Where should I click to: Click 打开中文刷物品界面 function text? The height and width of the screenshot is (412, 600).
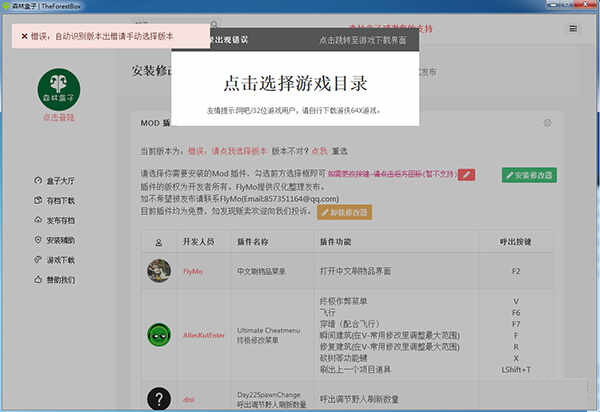(x=355, y=271)
